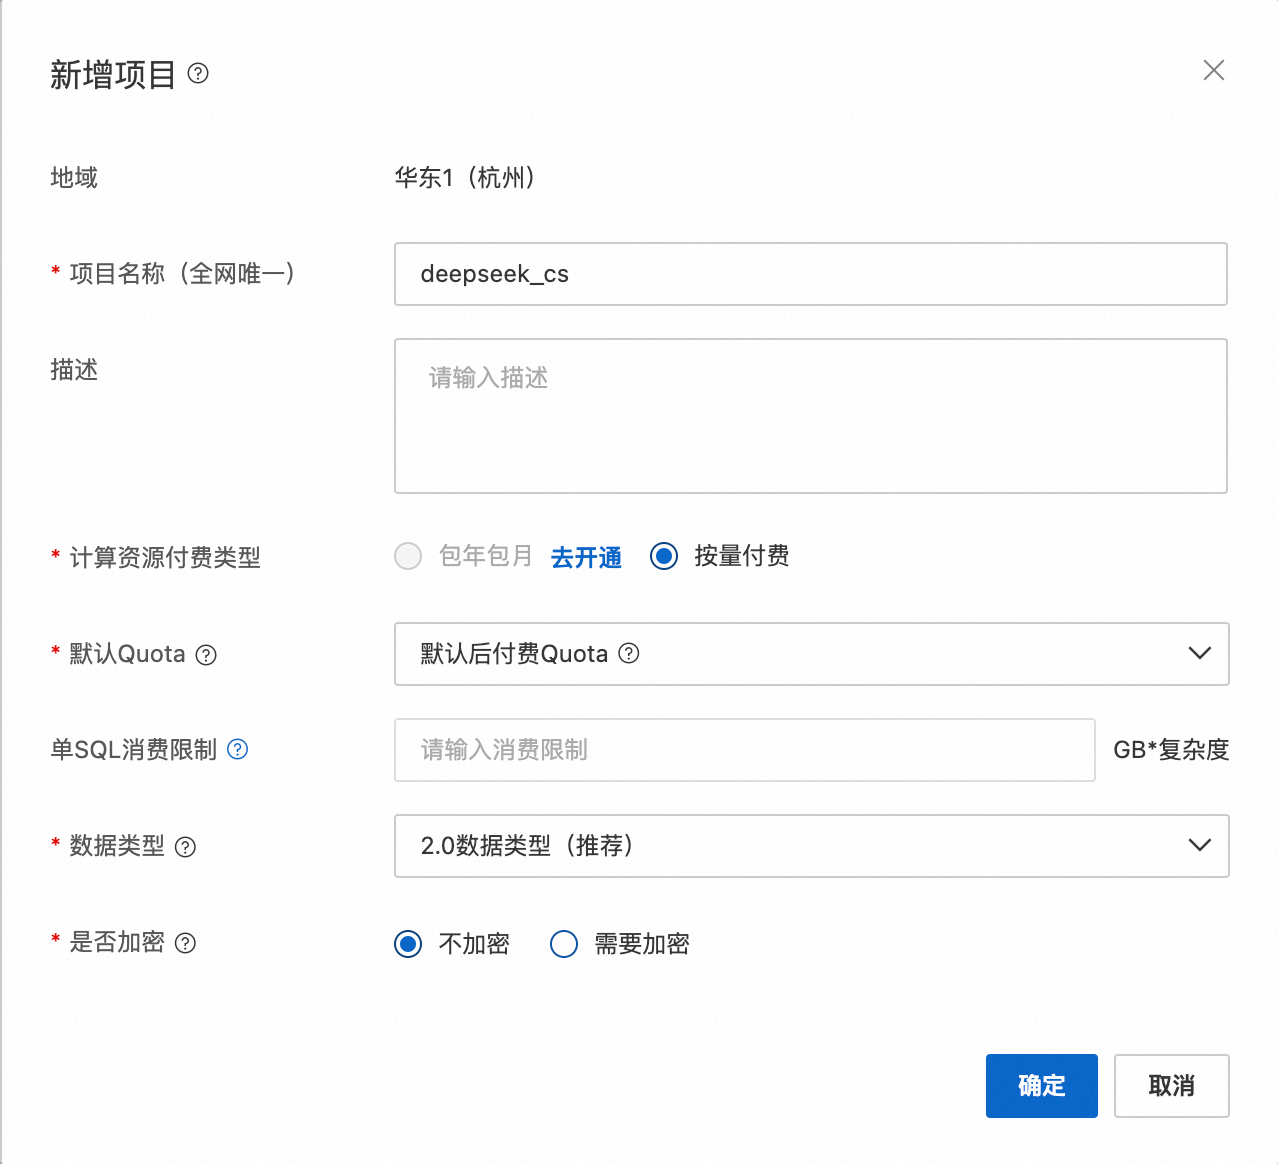Click help icon beside 数据类型 label

[x=185, y=847]
